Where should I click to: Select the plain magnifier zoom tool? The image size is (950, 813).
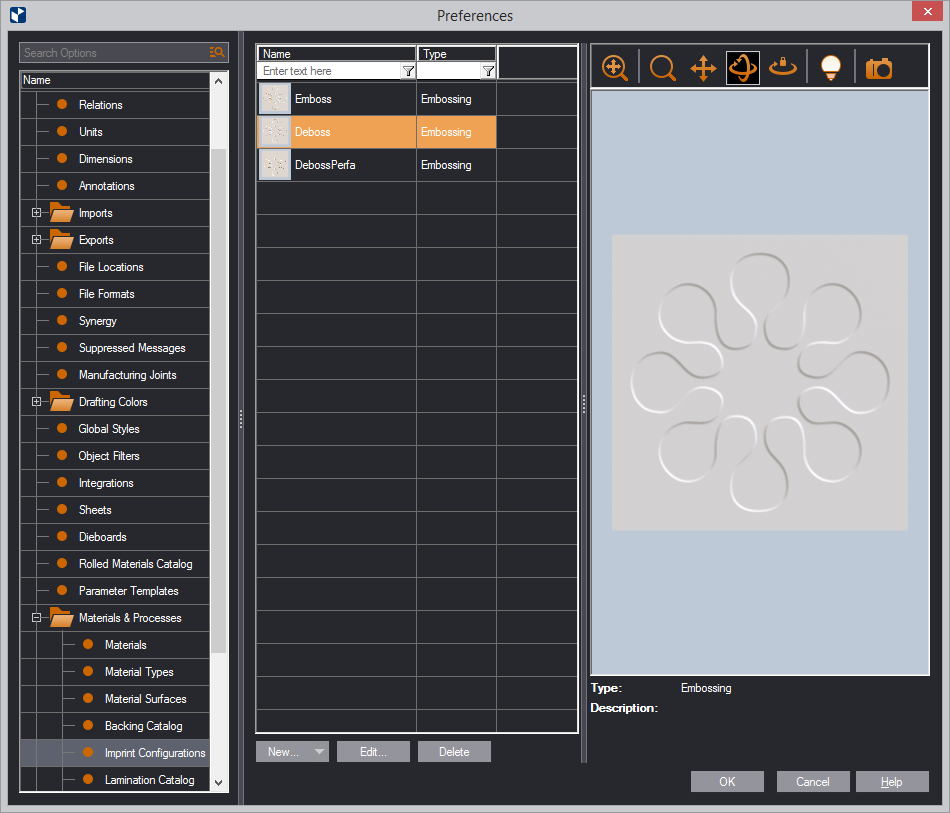[662, 68]
